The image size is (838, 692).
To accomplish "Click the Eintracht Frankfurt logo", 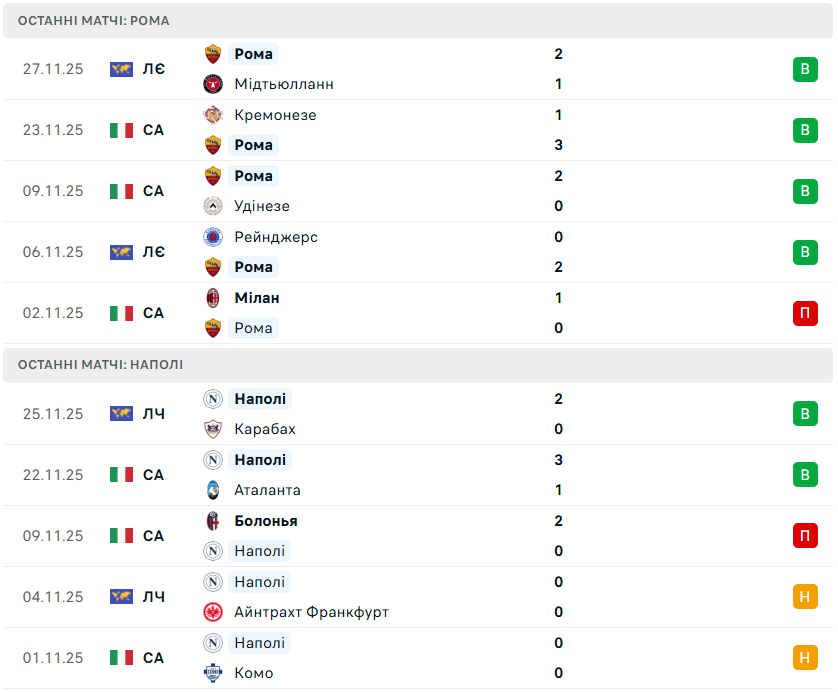I will (212, 612).
